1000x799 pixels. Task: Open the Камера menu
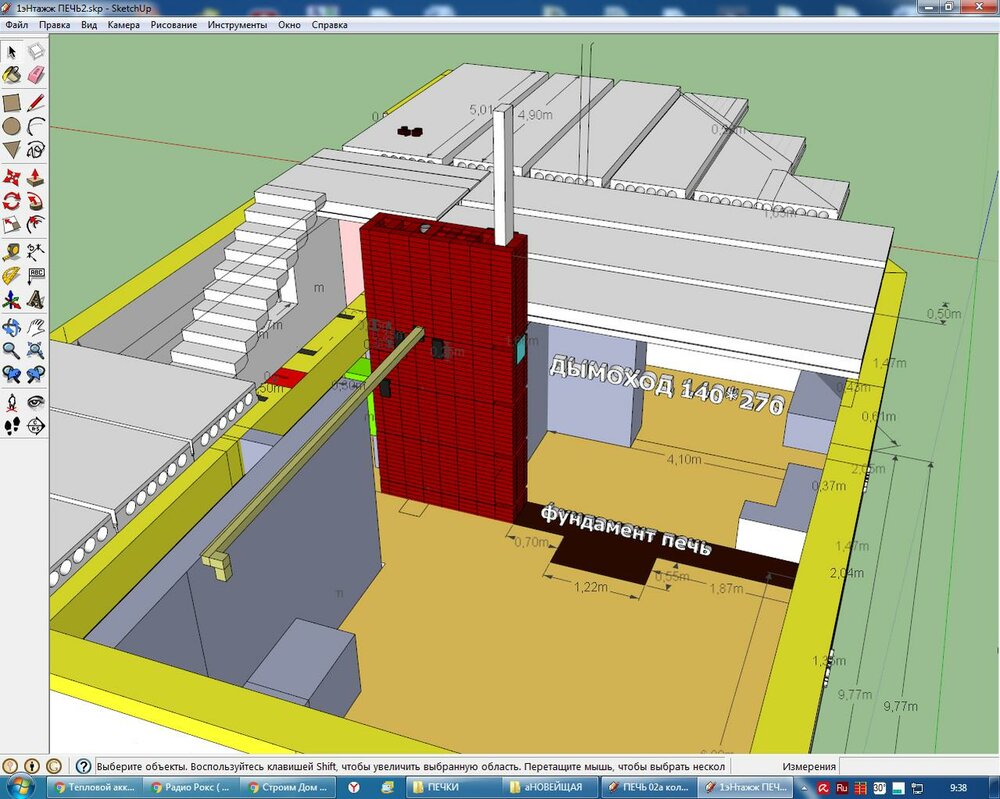tap(124, 24)
